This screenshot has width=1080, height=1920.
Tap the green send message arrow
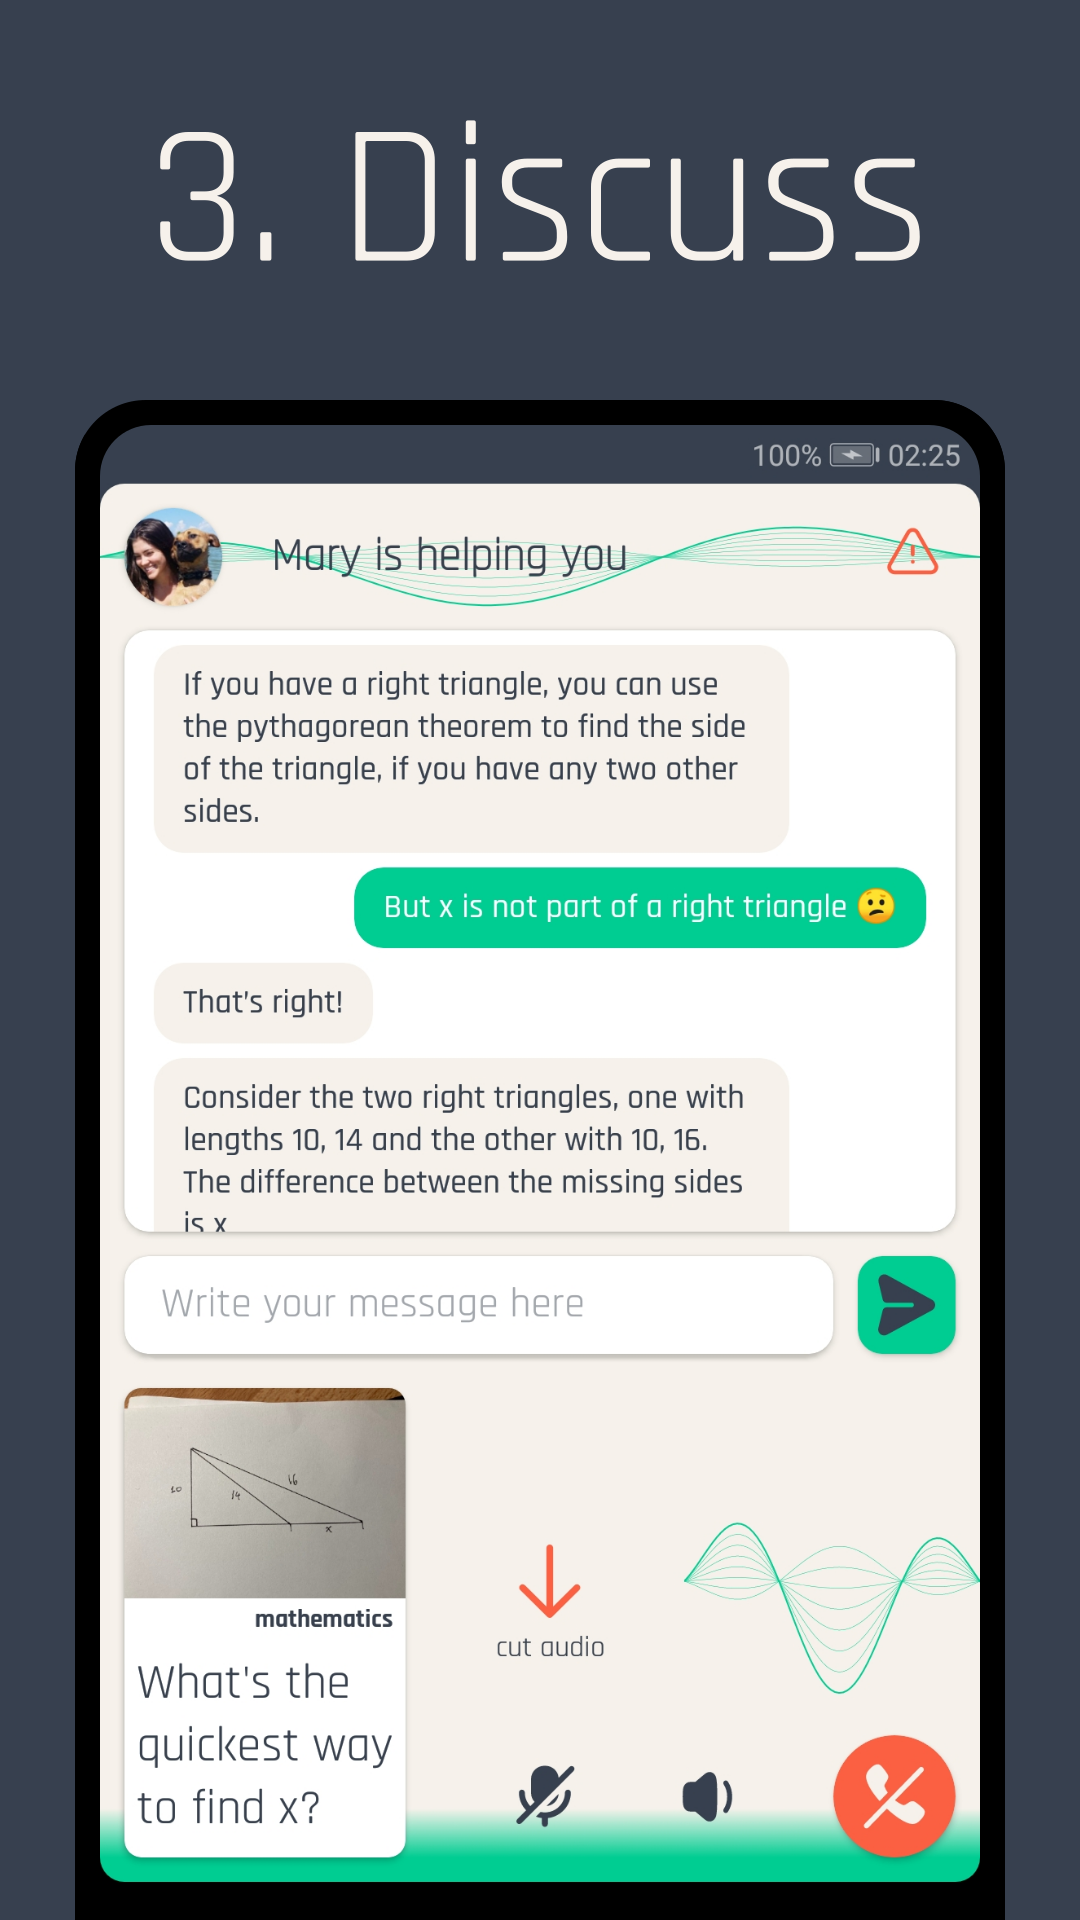pyautogui.click(x=906, y=1305)
